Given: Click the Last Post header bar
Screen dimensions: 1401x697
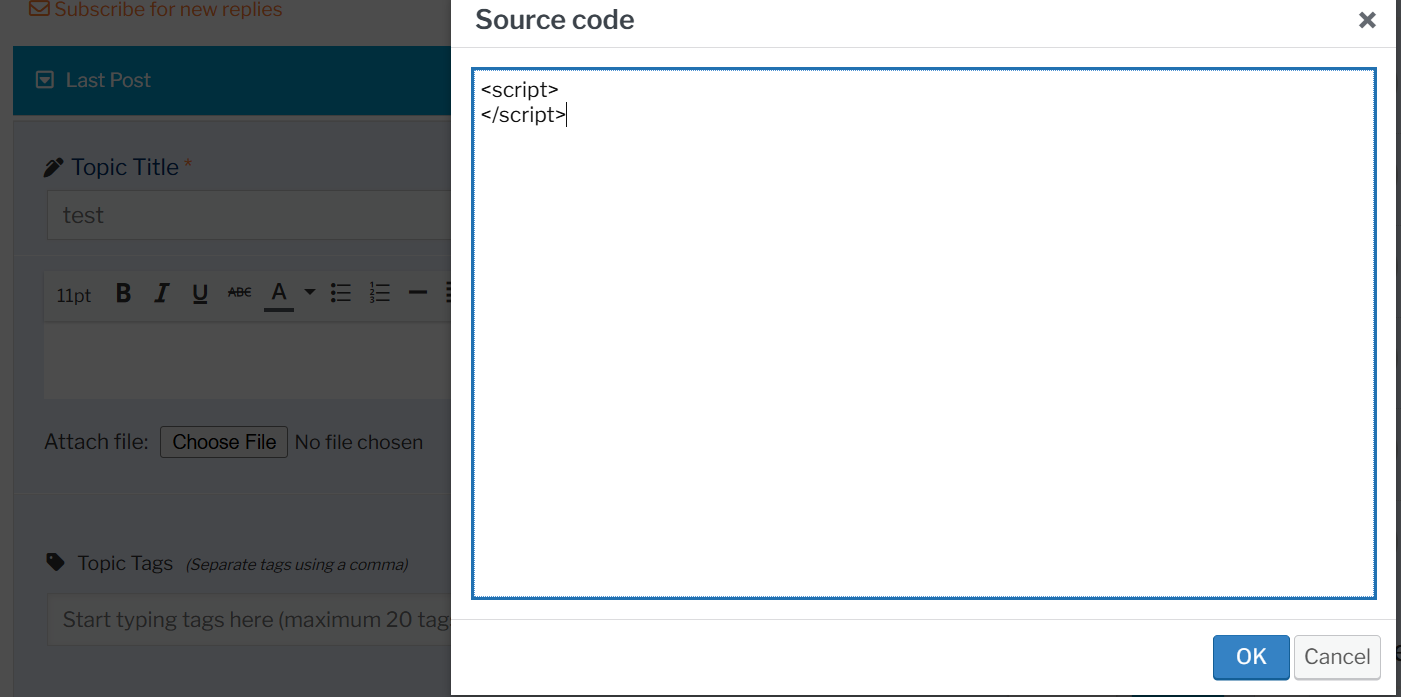Looking at the screenshot, I should 232,80.
